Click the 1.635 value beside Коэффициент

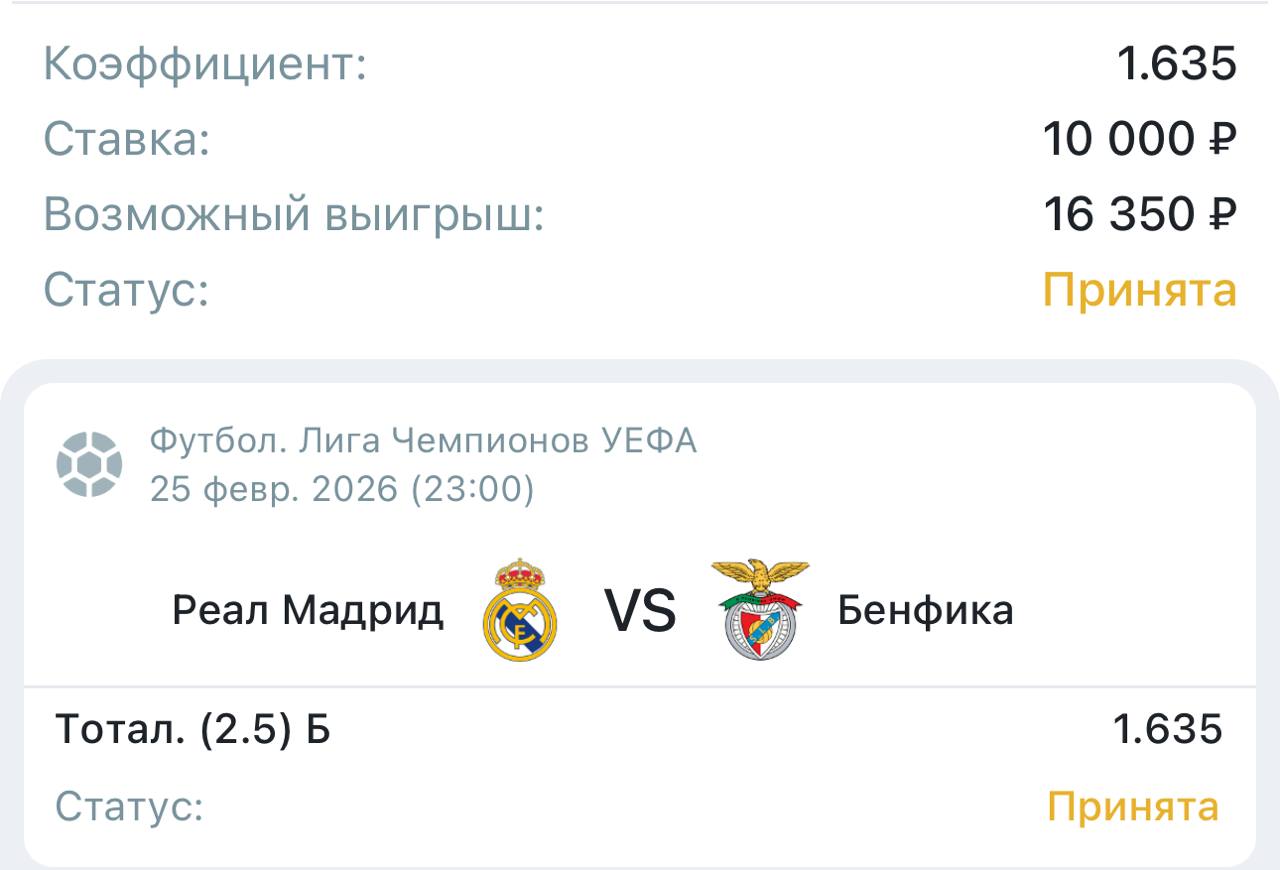(x=1177, y=65)
